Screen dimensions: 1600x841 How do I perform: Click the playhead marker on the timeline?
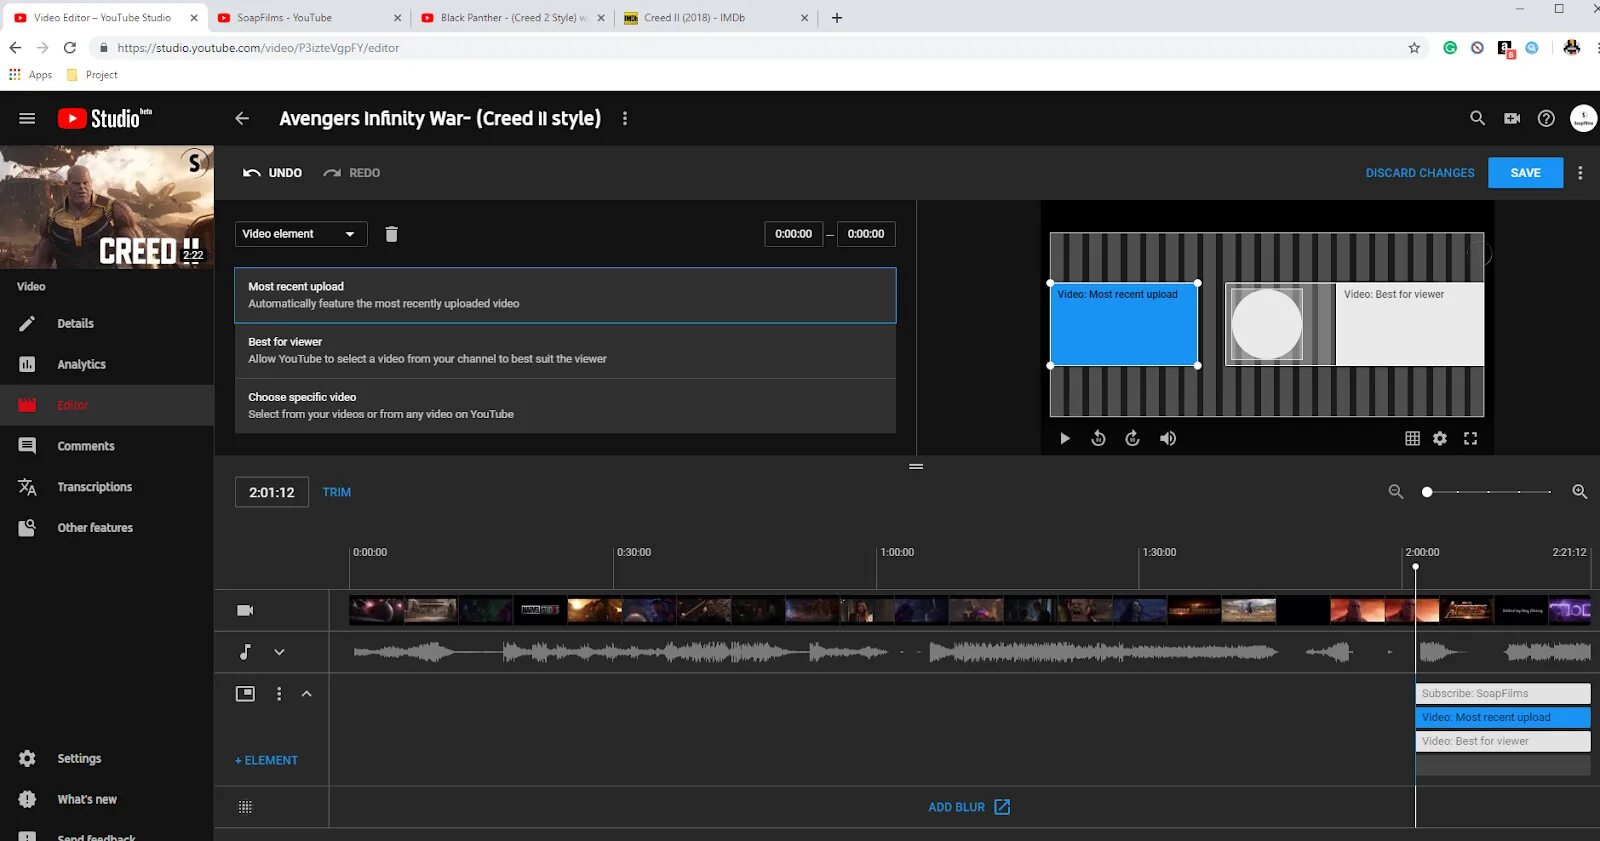[x=1415, y=567]
